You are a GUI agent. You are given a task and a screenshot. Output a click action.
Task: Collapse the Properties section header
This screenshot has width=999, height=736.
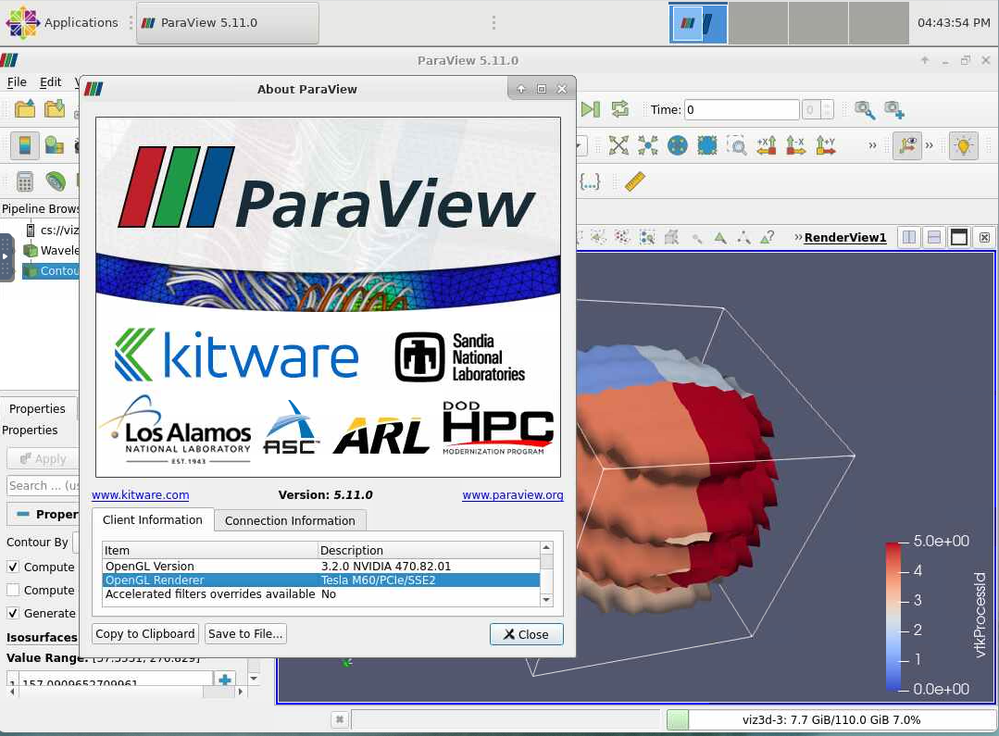click(x=41, y=514)
